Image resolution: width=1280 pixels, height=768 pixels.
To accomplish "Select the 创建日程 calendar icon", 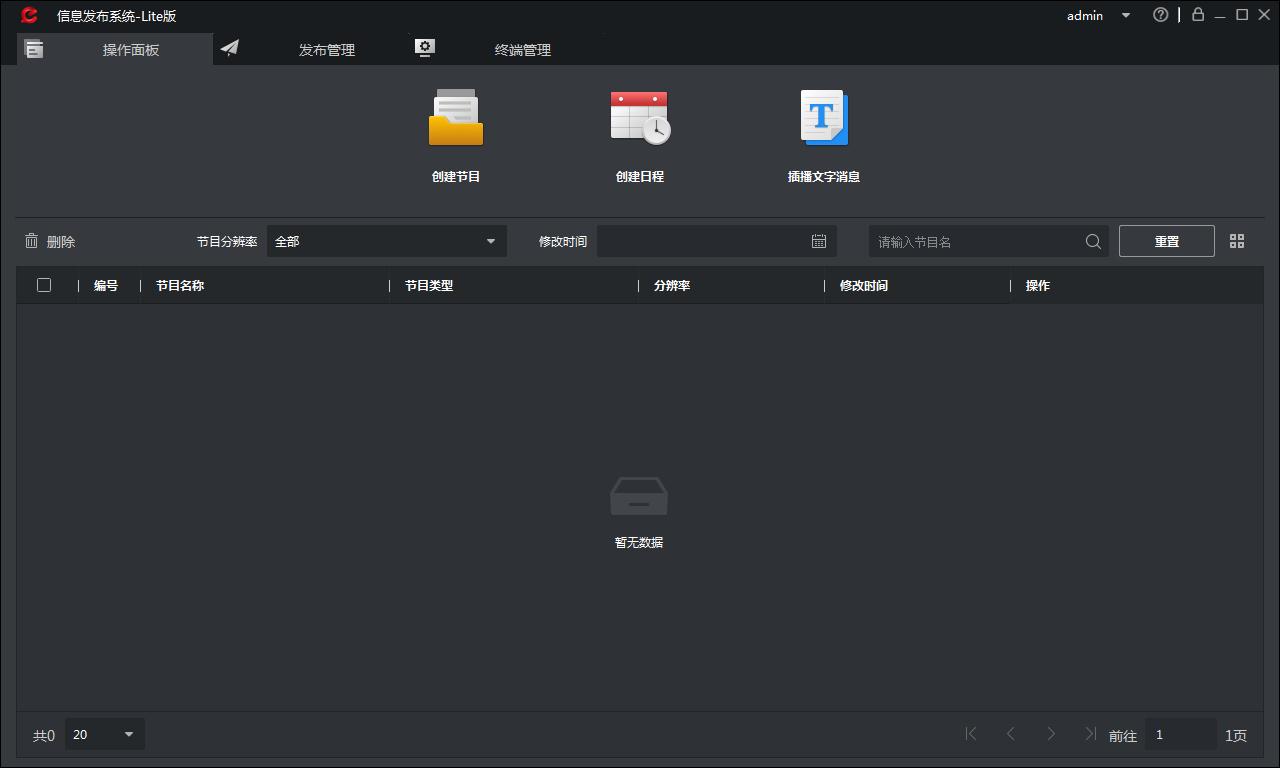I will [639, 116].
